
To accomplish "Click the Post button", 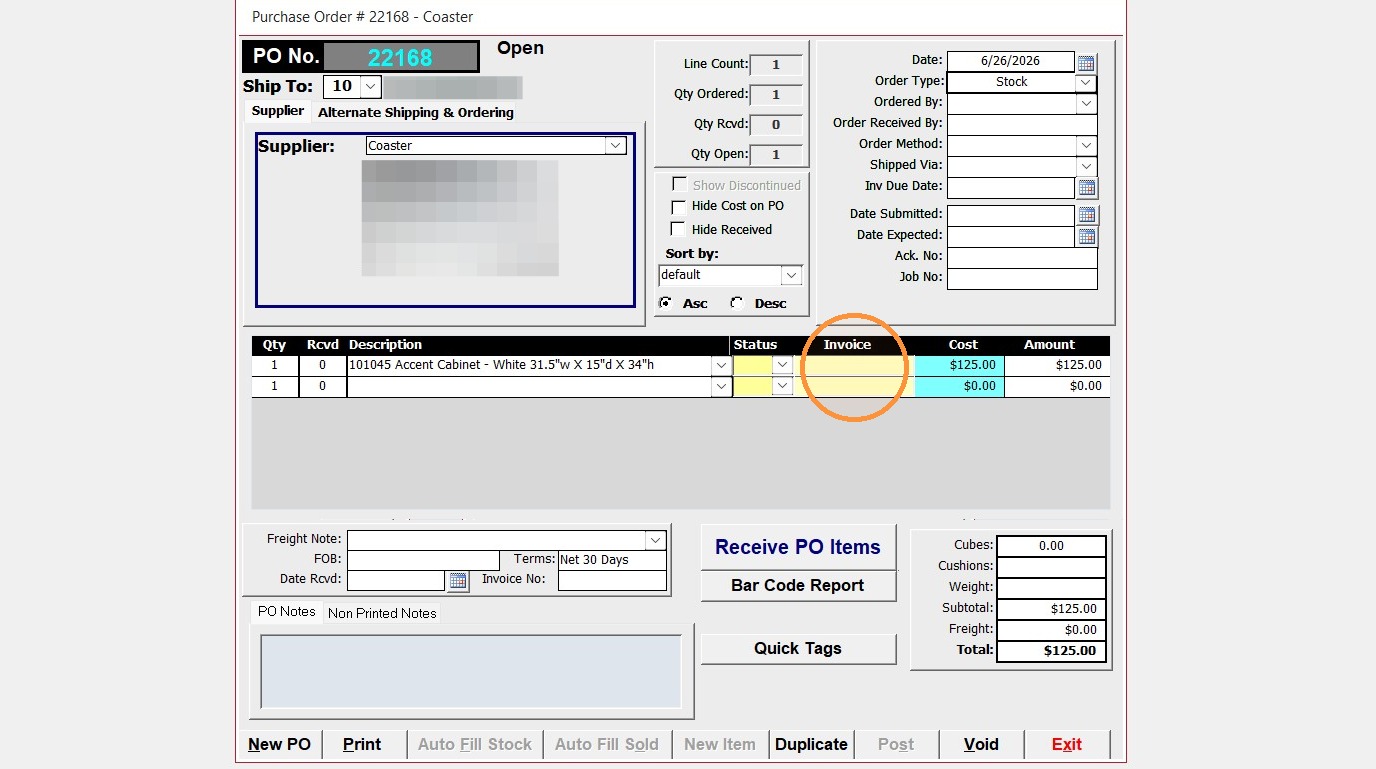I will [x=896, y=744].
